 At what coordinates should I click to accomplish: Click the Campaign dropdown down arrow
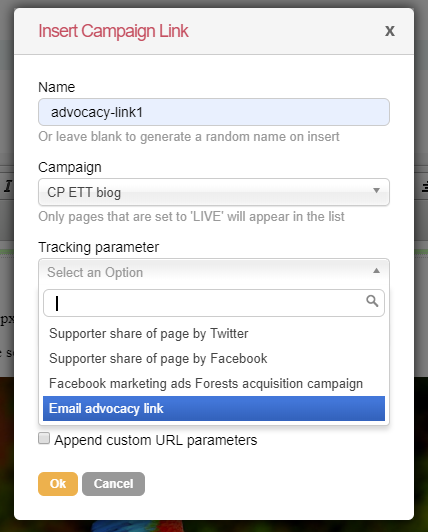tap(376, 190)
